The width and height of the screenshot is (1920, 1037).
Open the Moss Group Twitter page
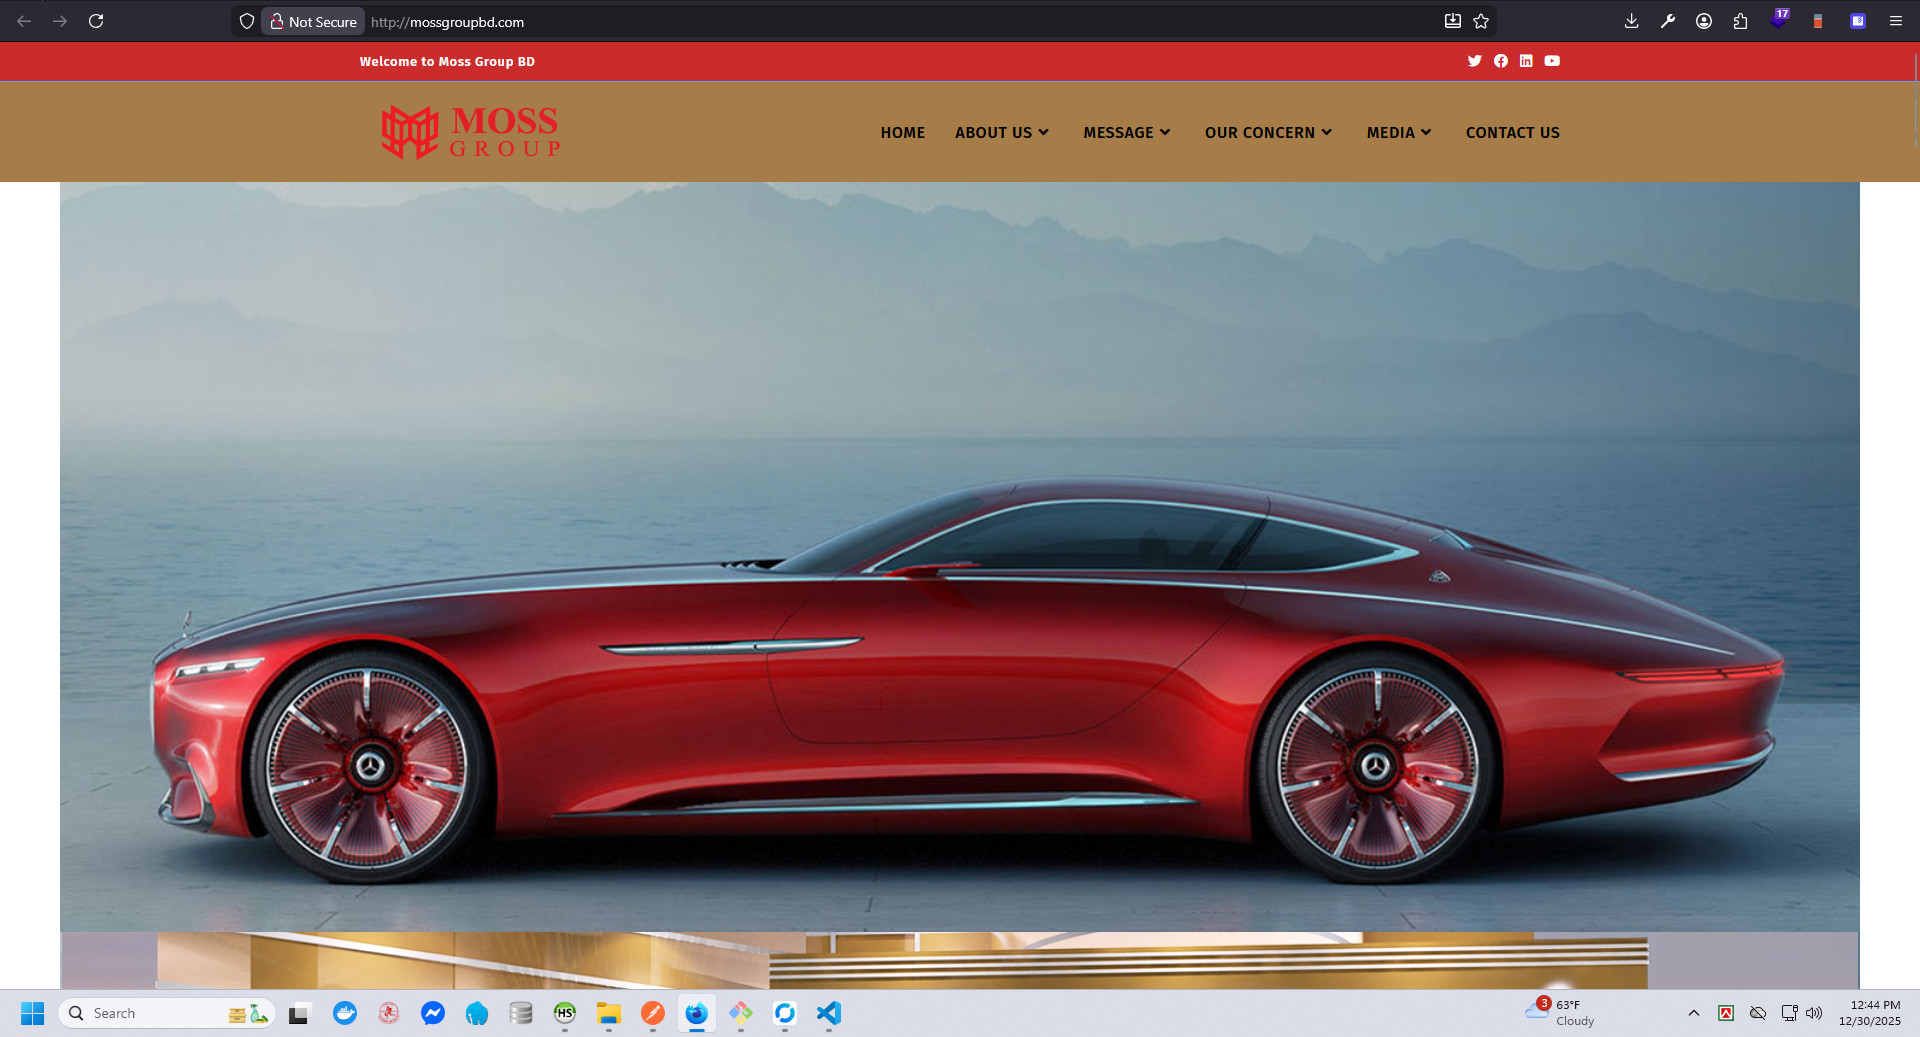point(1475,61)
